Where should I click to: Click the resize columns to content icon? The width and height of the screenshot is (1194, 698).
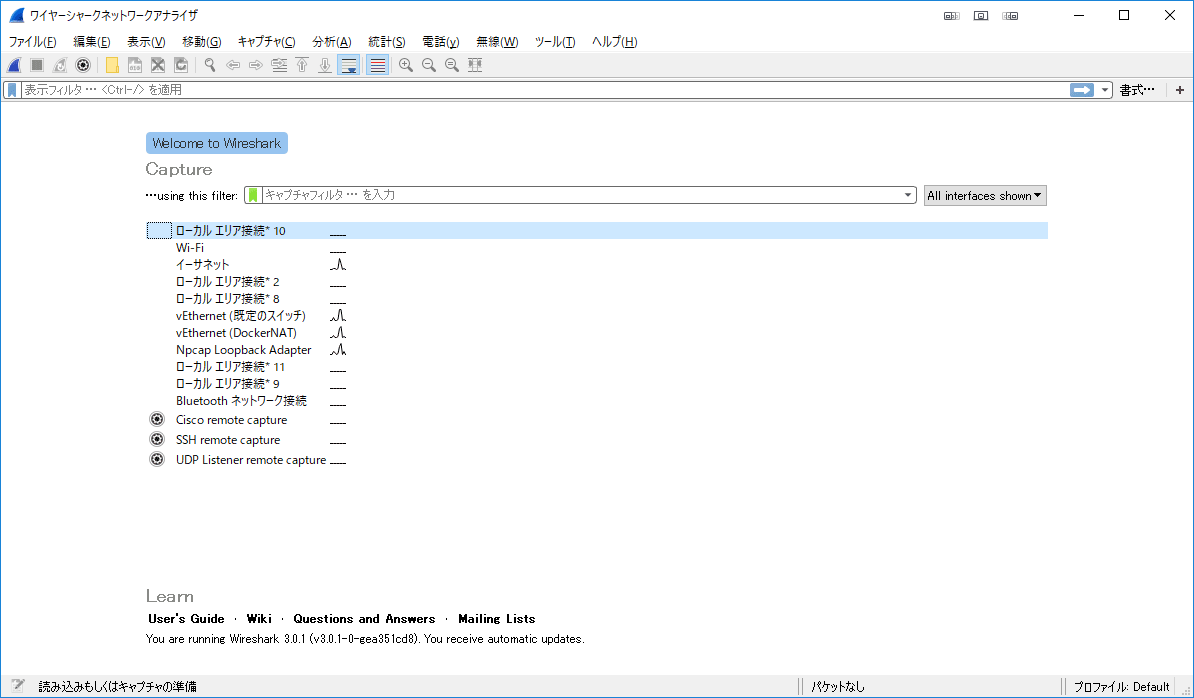[x=475, y=65]
